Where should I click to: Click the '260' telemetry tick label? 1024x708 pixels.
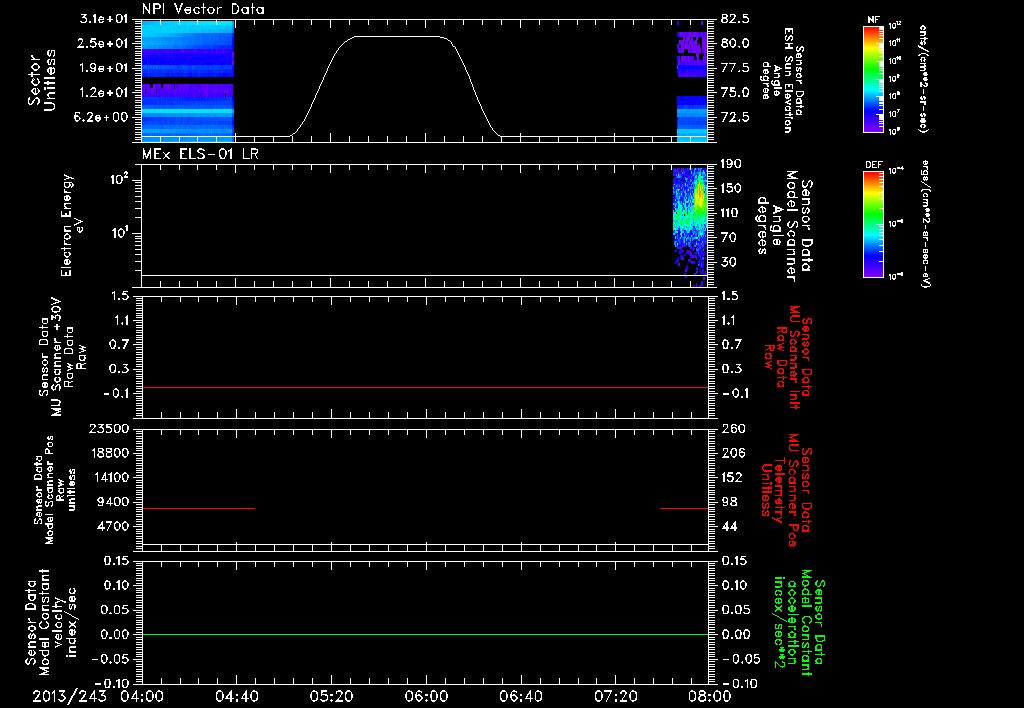[x=731, y=428]
